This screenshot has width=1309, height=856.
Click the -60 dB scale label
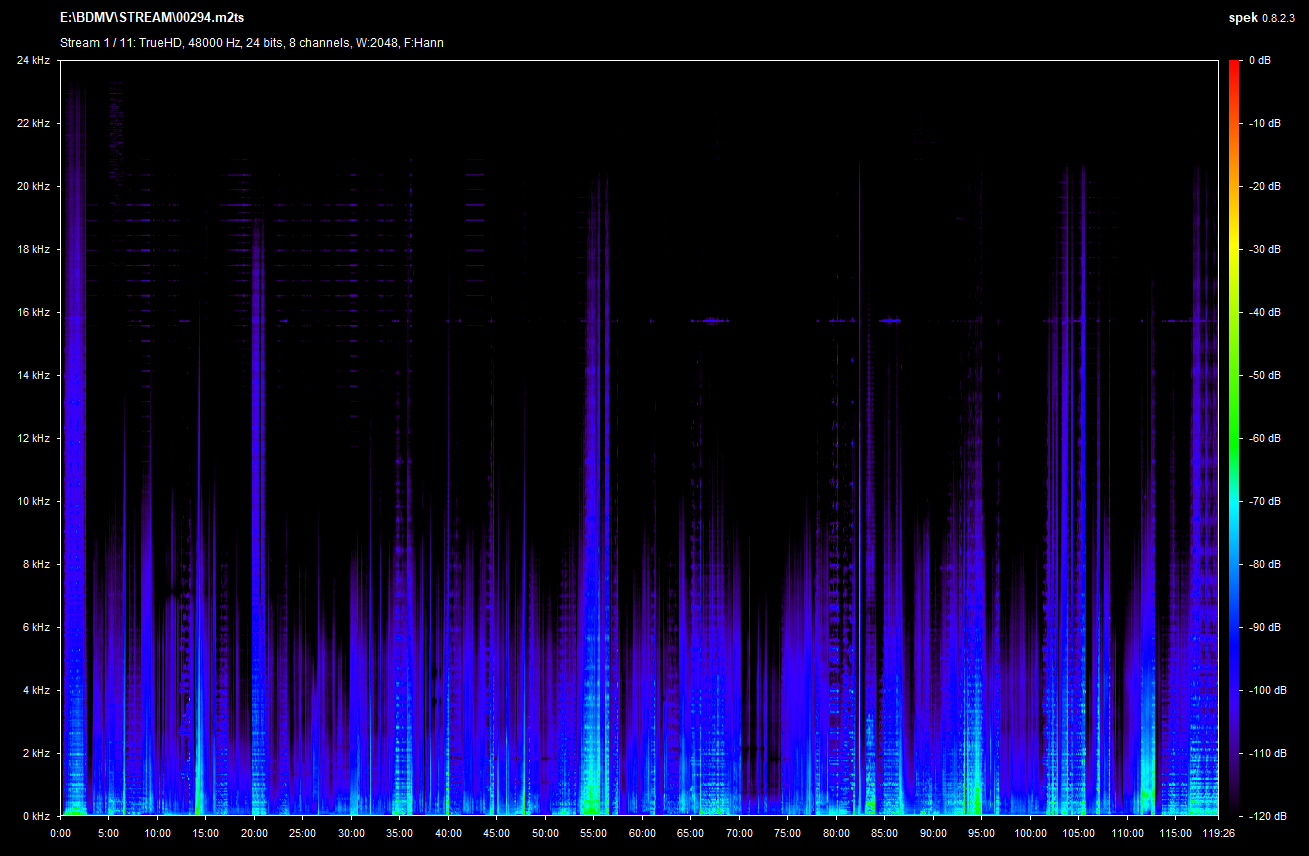(1265, 438)
